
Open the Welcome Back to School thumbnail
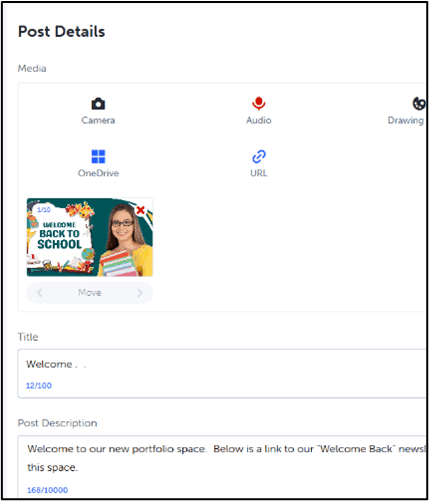click(90, 237)
